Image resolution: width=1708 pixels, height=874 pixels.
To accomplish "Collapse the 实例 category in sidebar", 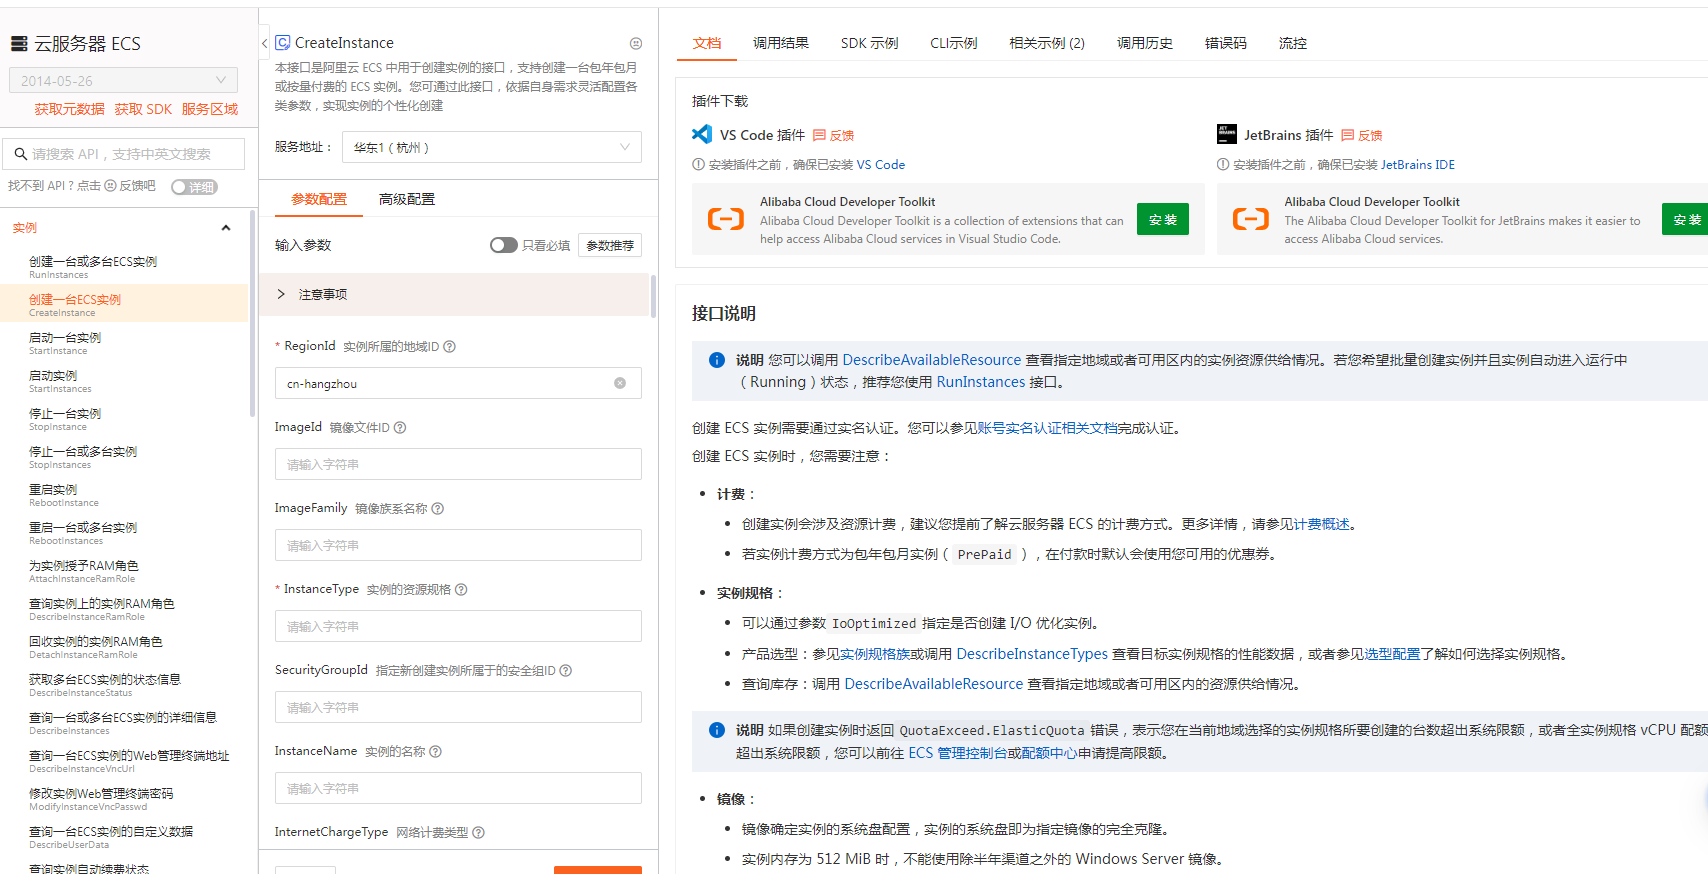I will [x=226, y=228].
